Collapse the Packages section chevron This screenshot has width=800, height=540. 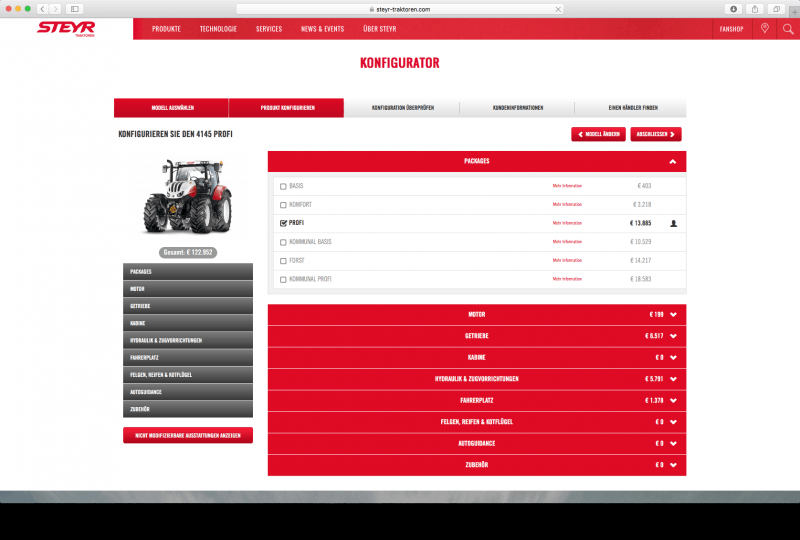tap(672, 161)
